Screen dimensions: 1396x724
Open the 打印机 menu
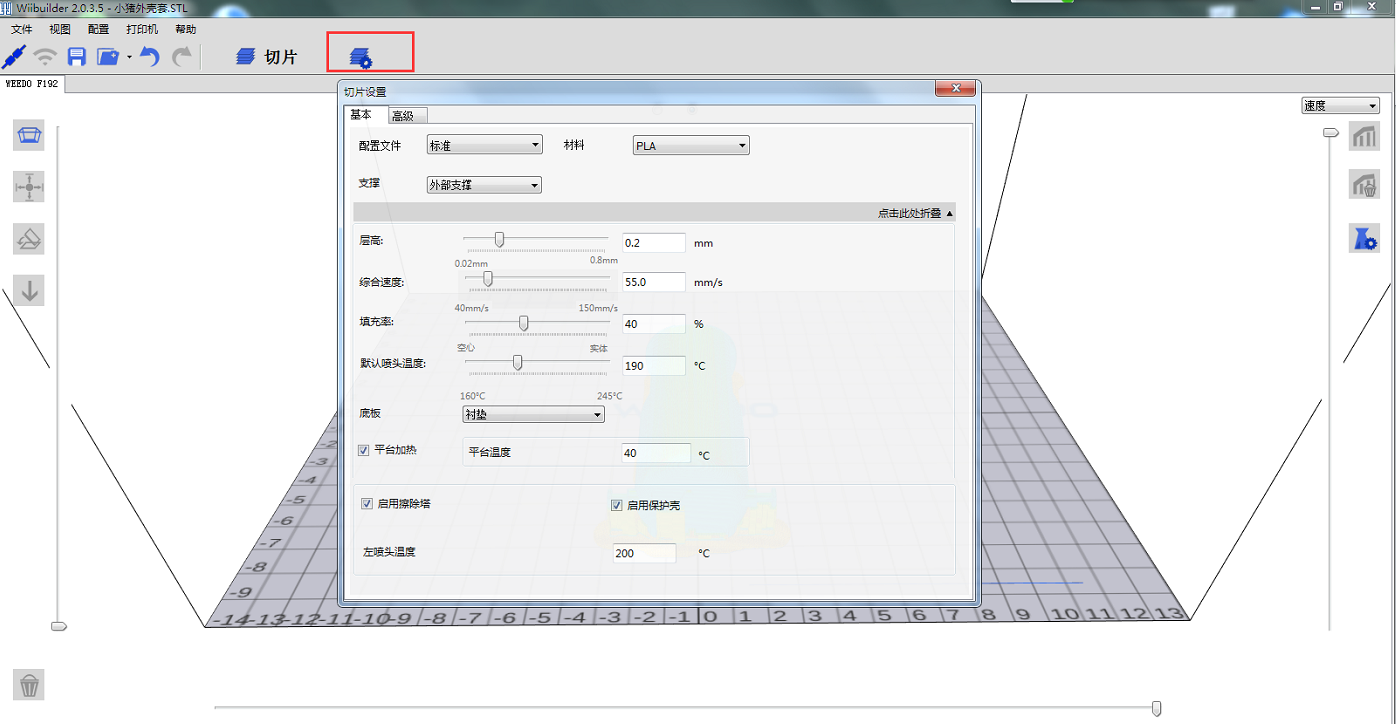click(142, 29)
